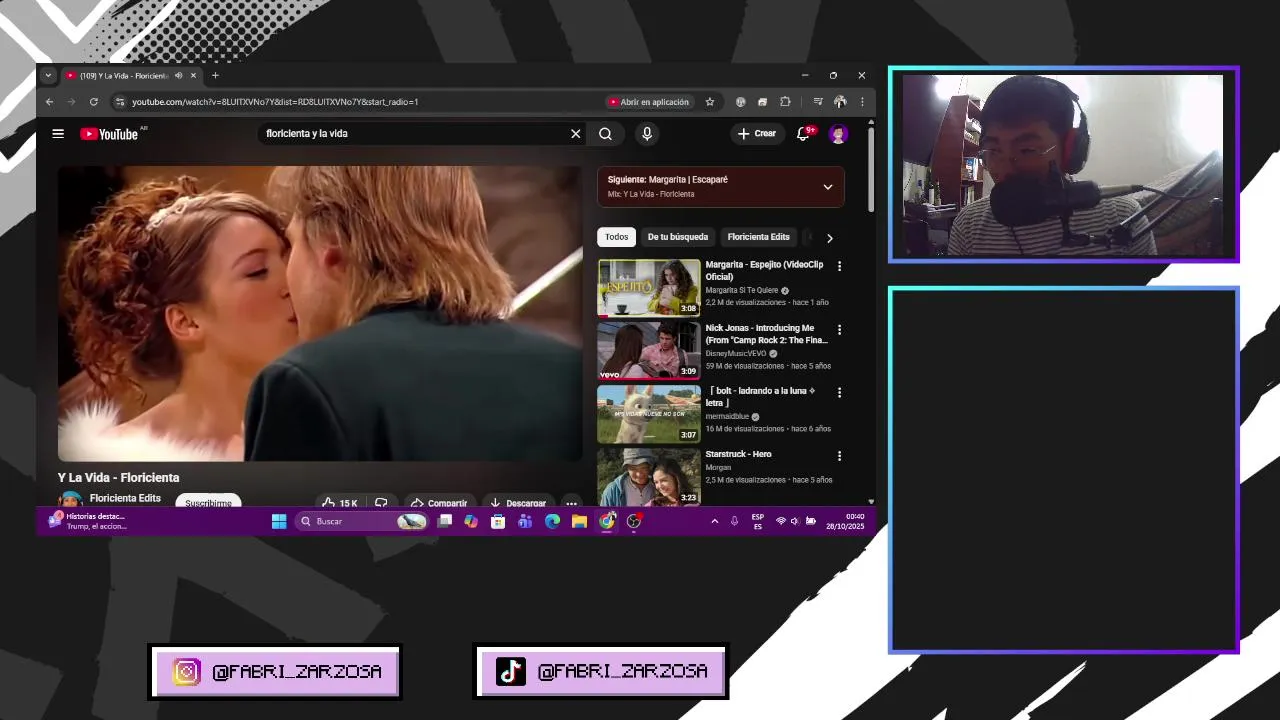Click the 'Compartir' share button

coord(438,503)
